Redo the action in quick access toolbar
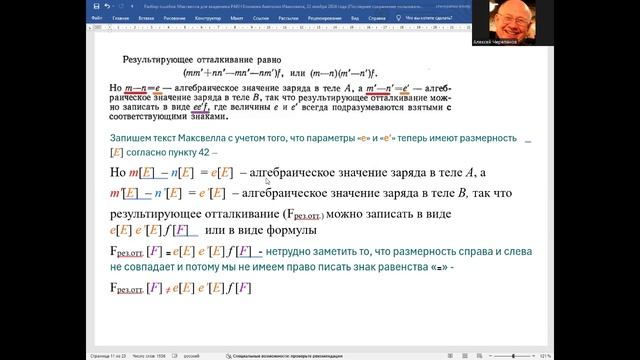 click(121, 6)
